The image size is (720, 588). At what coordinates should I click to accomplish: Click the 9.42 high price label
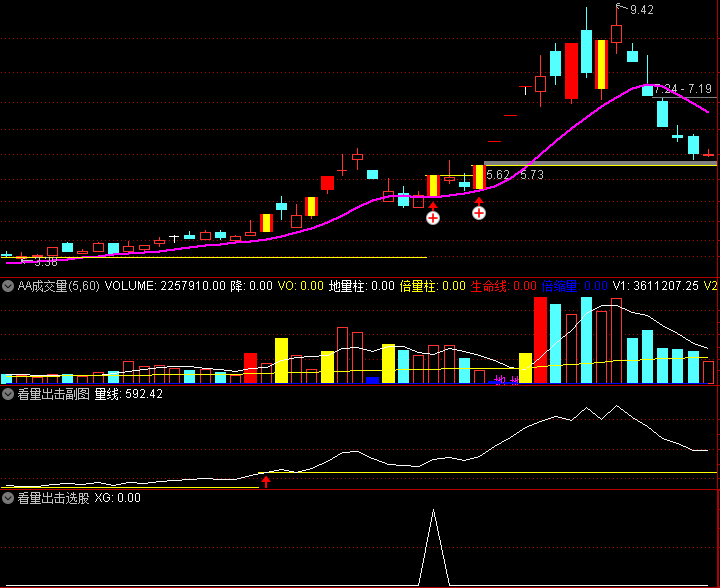click(x=641, y=10)
